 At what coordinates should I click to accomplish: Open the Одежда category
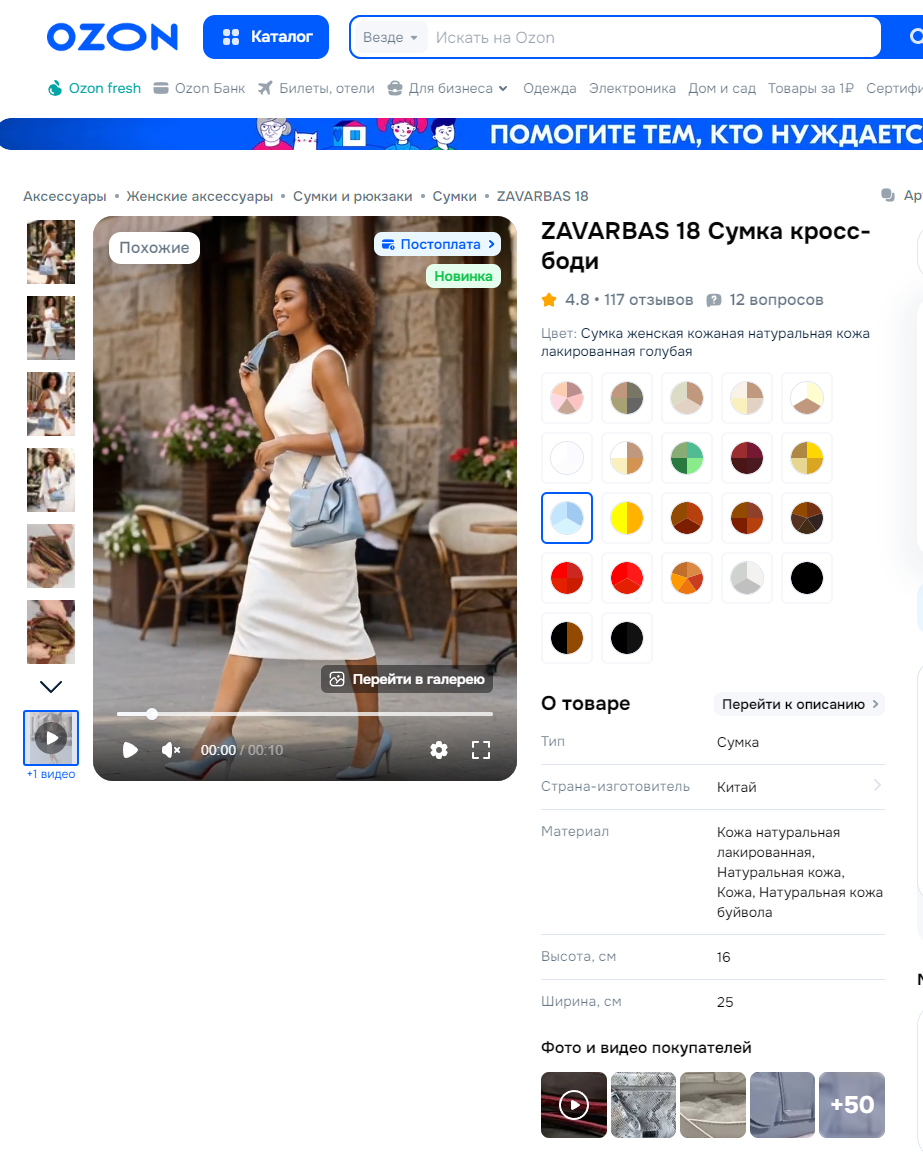coord(550,88)
